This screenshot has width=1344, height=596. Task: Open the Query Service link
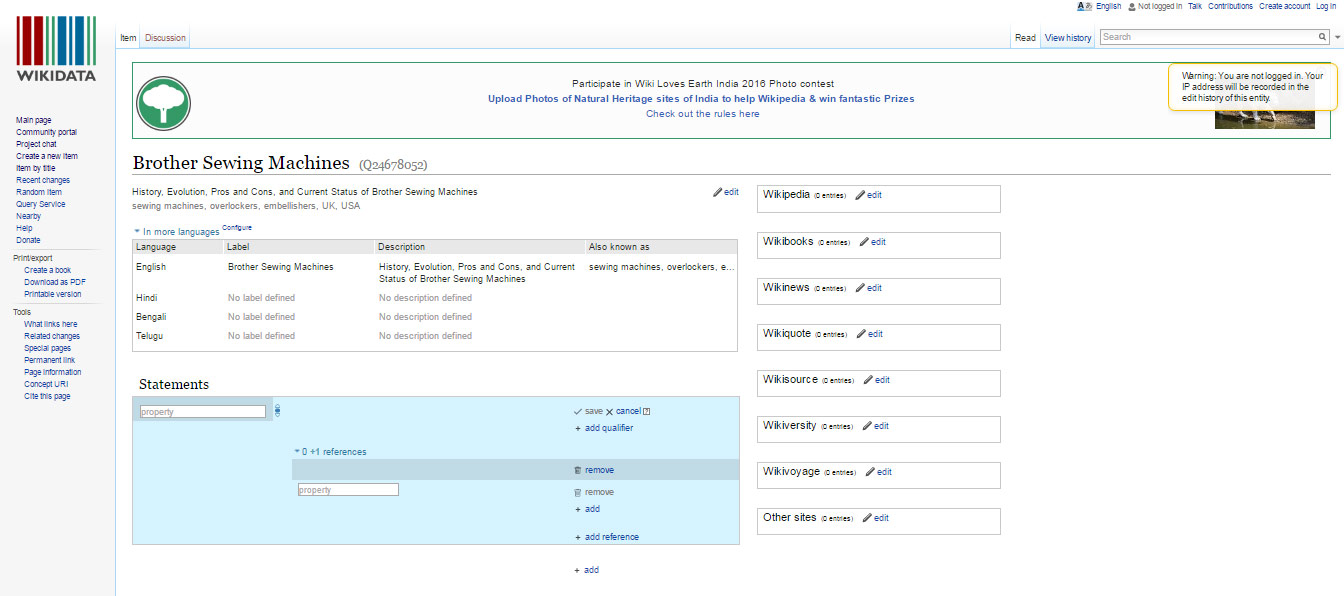[40, 204]
